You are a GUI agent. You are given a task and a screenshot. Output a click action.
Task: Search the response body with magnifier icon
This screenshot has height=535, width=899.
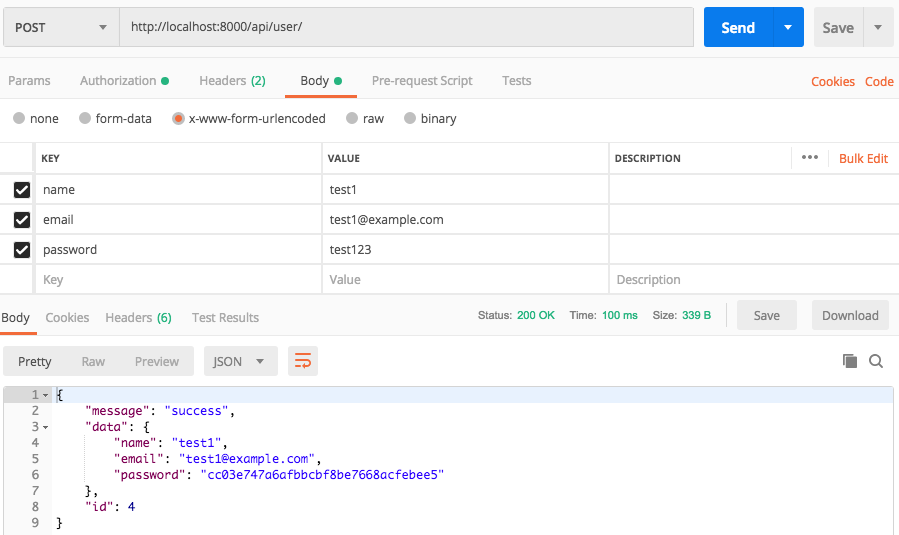[876, 361]
